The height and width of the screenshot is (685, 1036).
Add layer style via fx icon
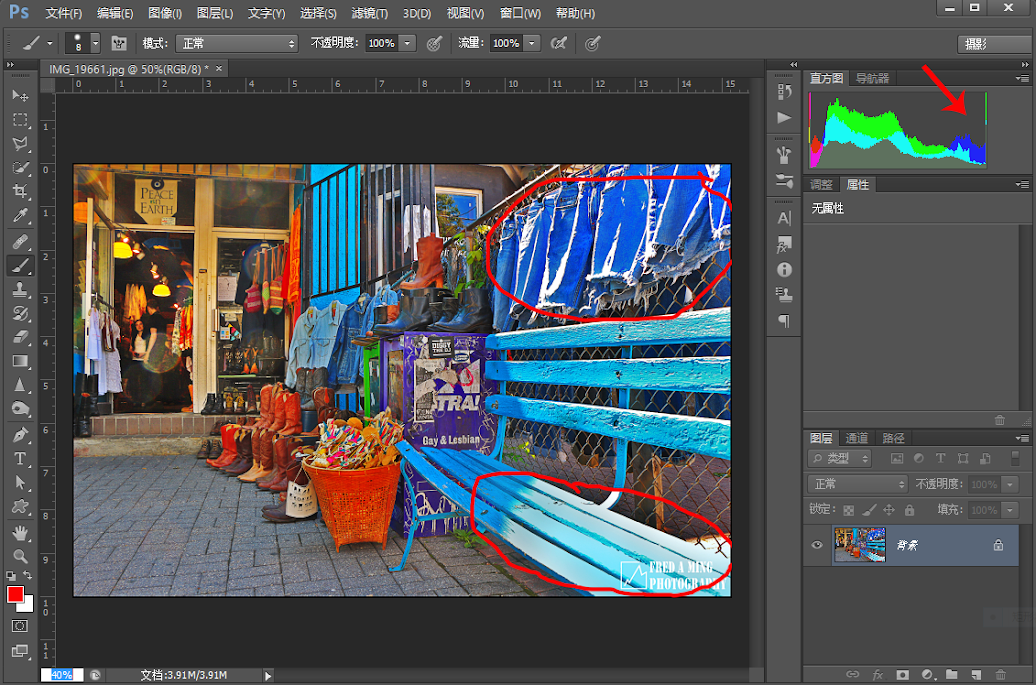[877, 674]
